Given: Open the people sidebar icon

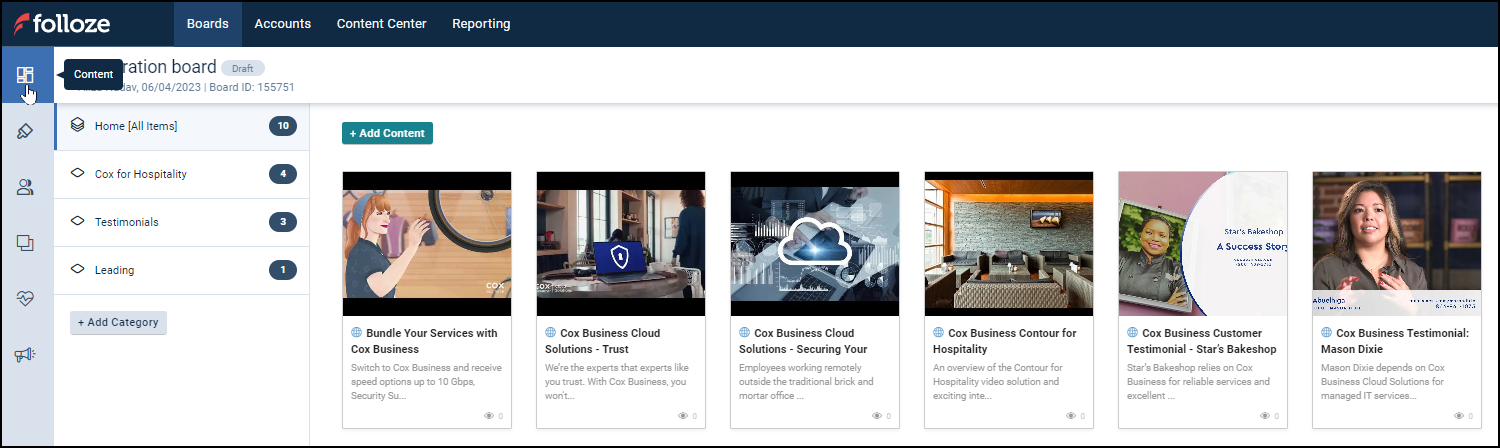Looking at the screenshot, I should point(26,187).
